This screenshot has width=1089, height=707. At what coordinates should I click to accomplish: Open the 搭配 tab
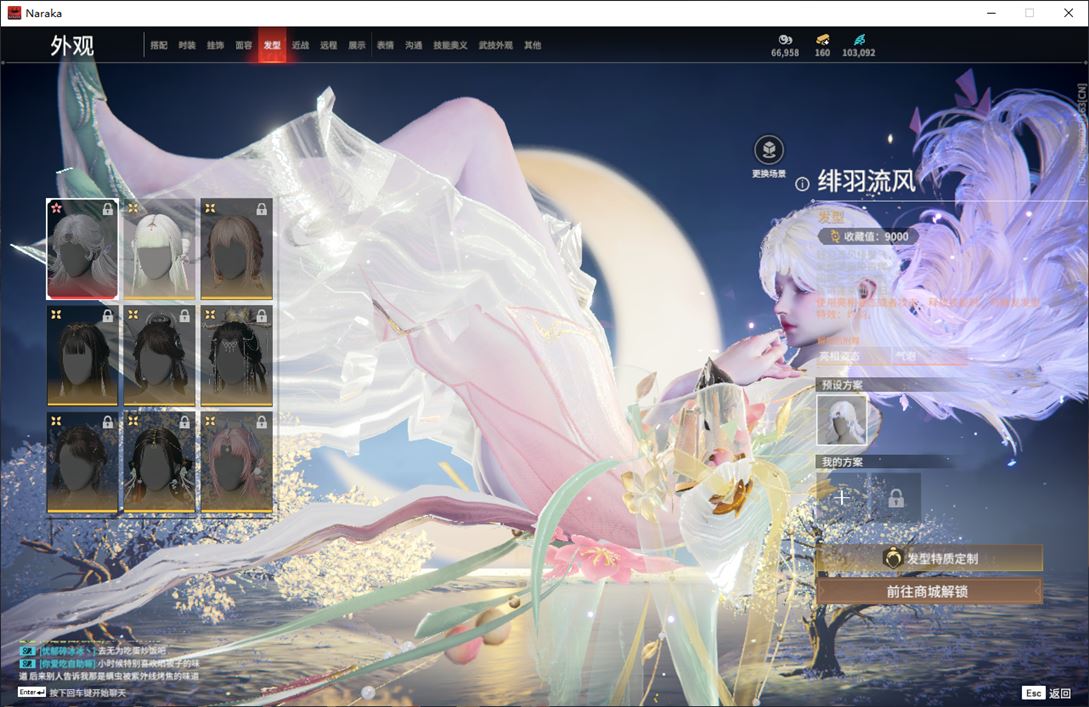159,45
